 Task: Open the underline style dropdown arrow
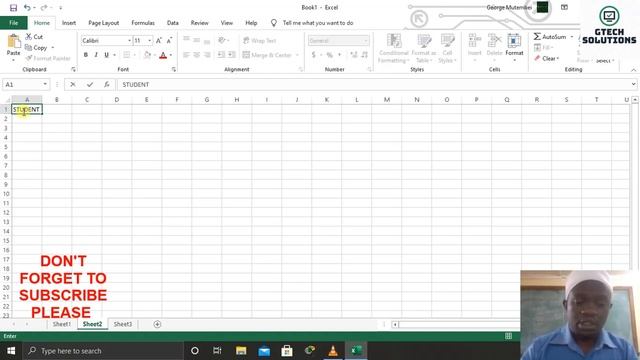[114, 55]
